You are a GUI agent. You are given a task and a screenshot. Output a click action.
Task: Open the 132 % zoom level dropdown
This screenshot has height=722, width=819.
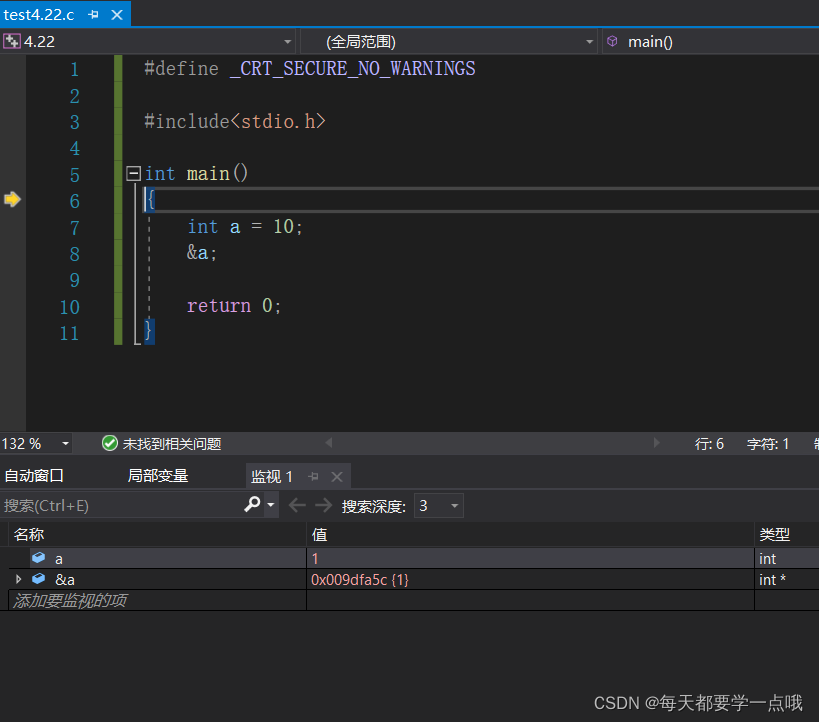66,443
